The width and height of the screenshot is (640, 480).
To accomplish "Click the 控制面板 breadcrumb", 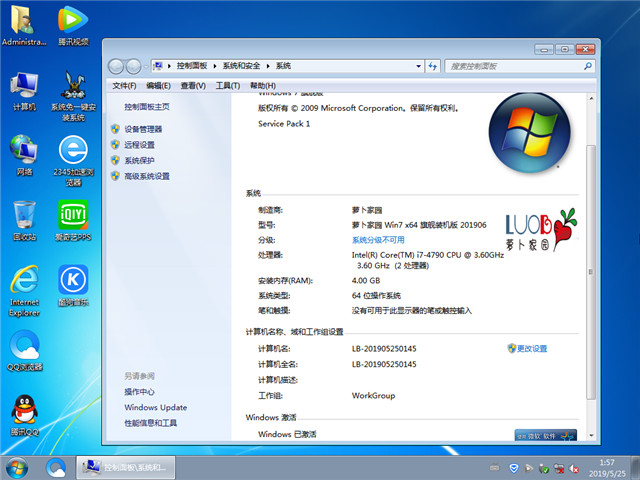I will (x=192, y=66).
